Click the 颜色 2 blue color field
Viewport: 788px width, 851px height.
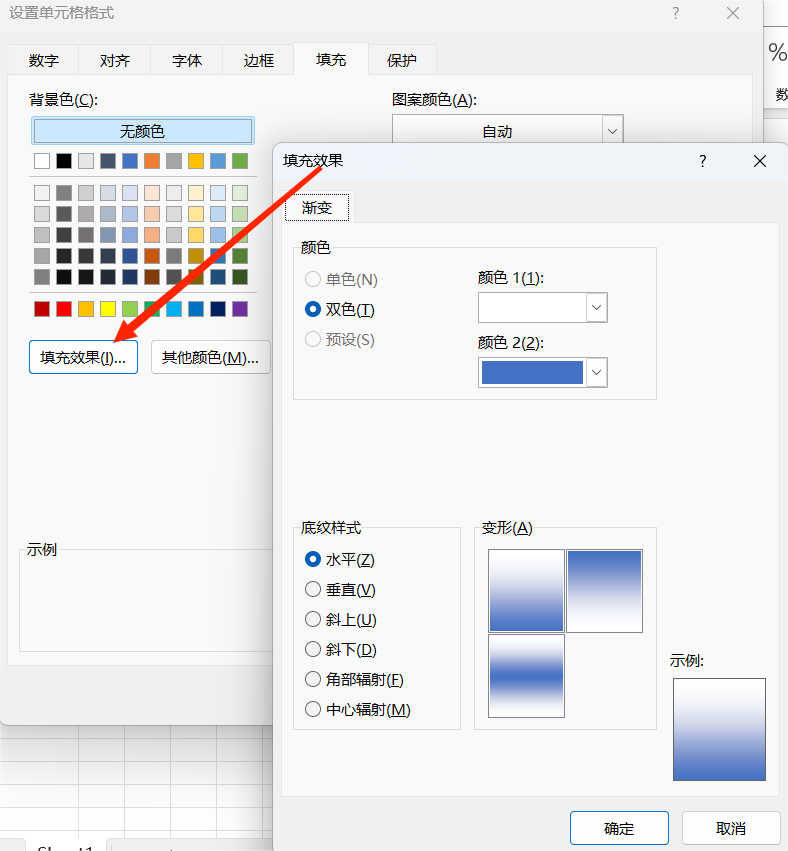[532, 372]
